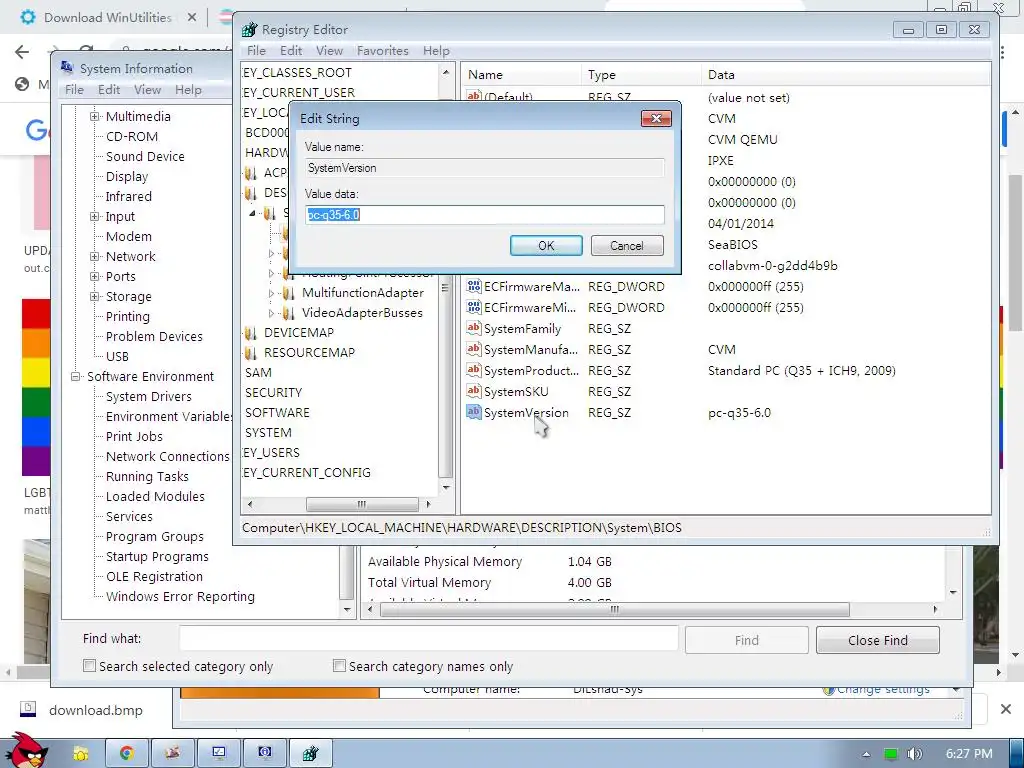Viewport: 1024px width, 768px height.
Task: Expand the Ports node
Action: (95, 276)
